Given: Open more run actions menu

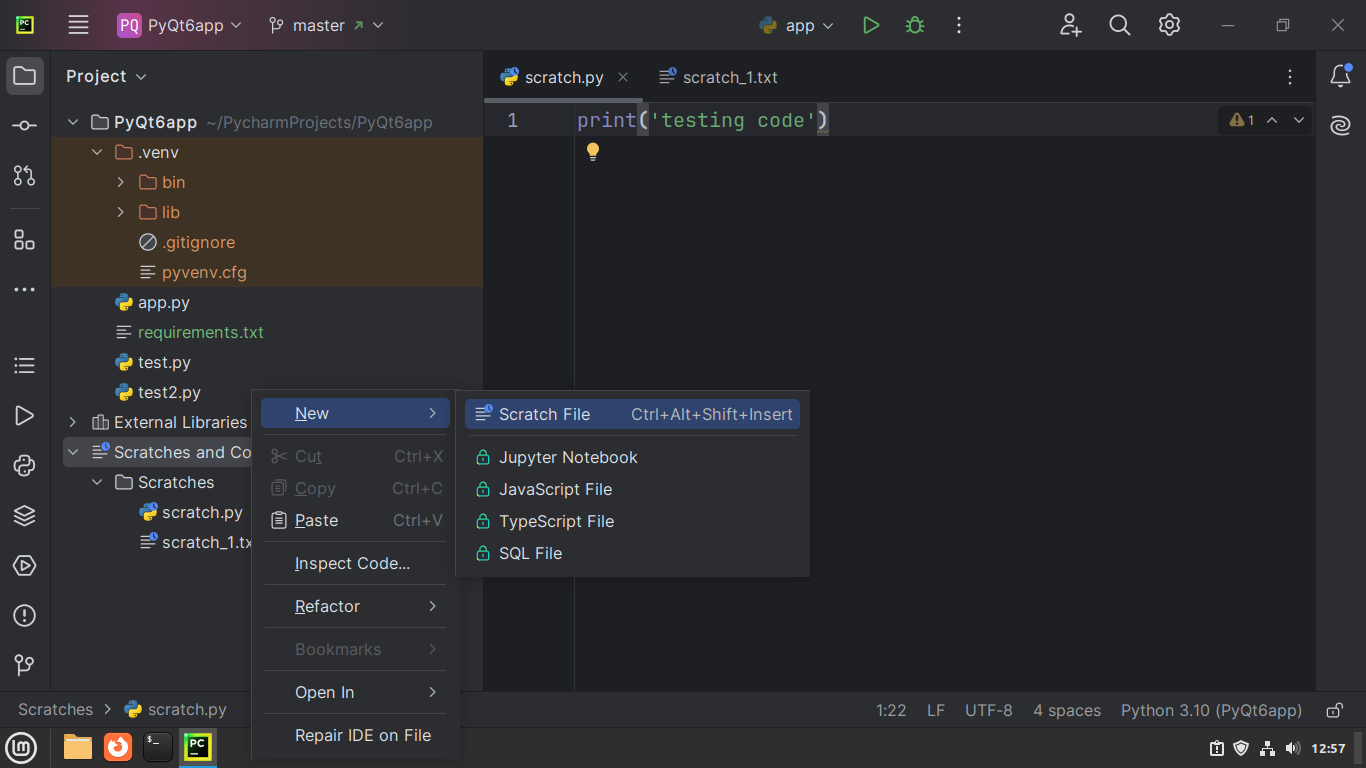Looking at the screenshot, I should (x=959, y=25).
